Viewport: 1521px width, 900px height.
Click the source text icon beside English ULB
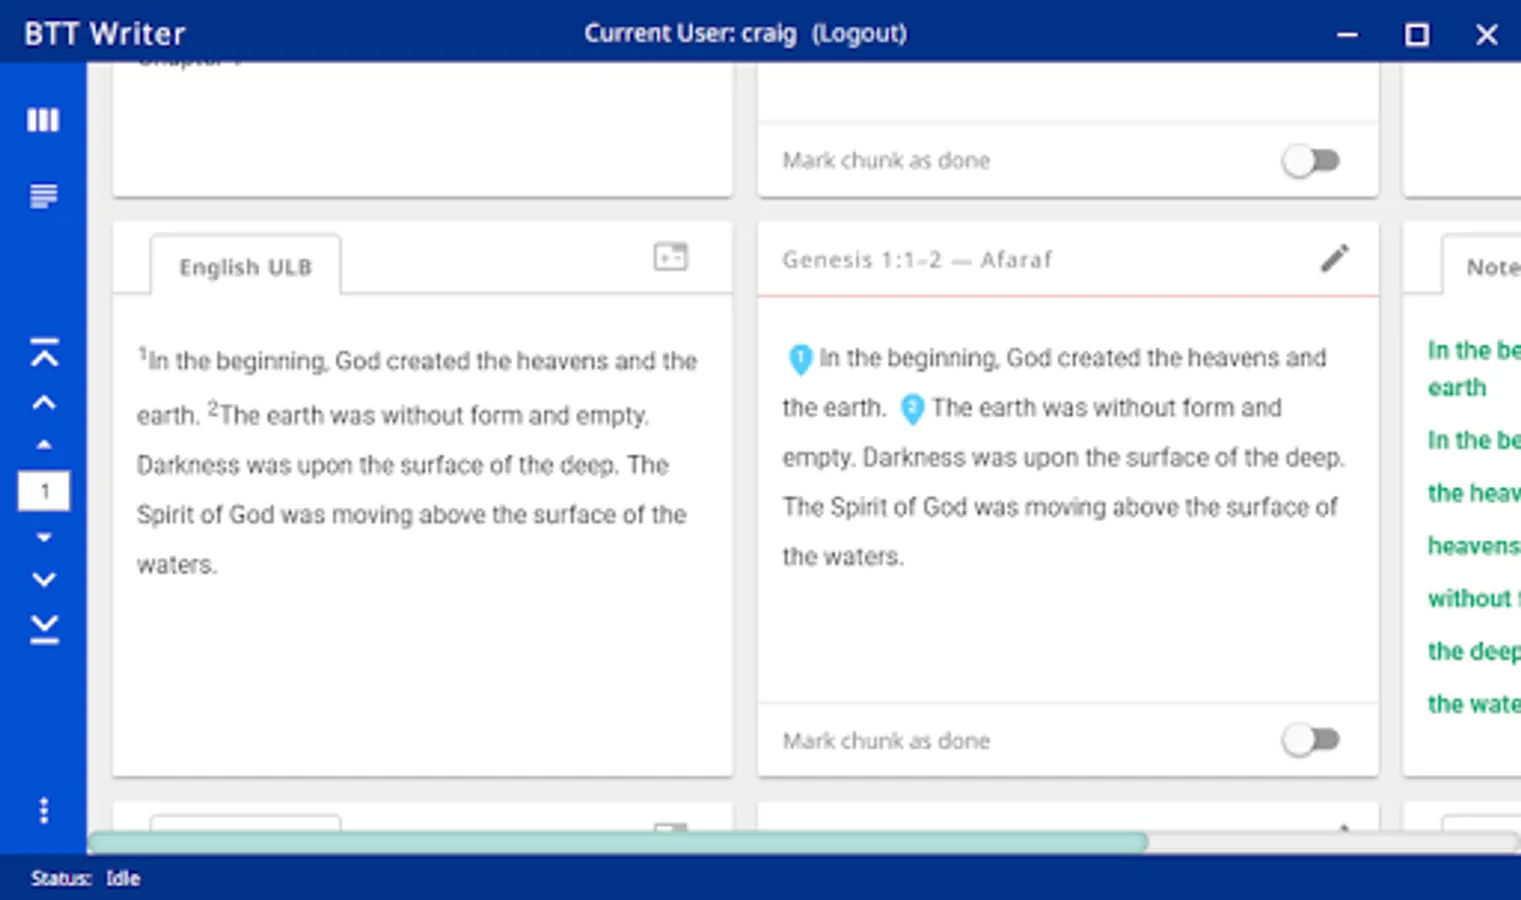pyautogui.click(x=670, y=257)
